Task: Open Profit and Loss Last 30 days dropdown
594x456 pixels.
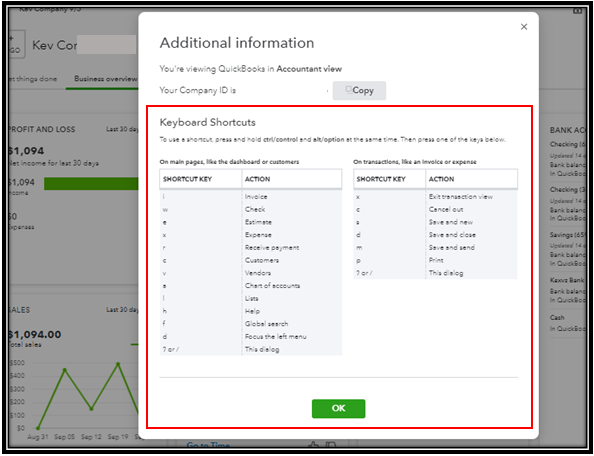Action: click(x=122, y=129)
